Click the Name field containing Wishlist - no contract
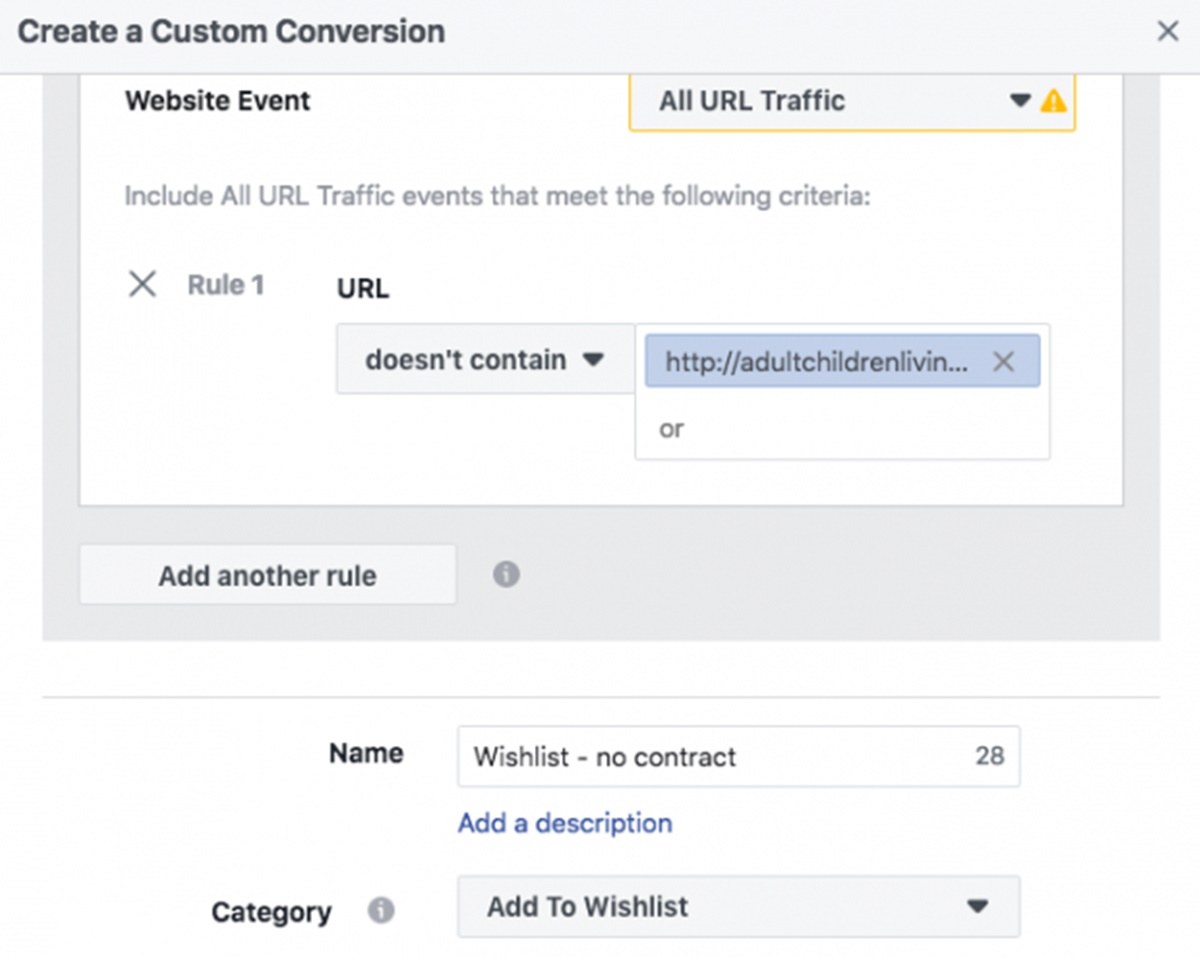Screen dimensions: 1200x958 [x=700, y=756]
